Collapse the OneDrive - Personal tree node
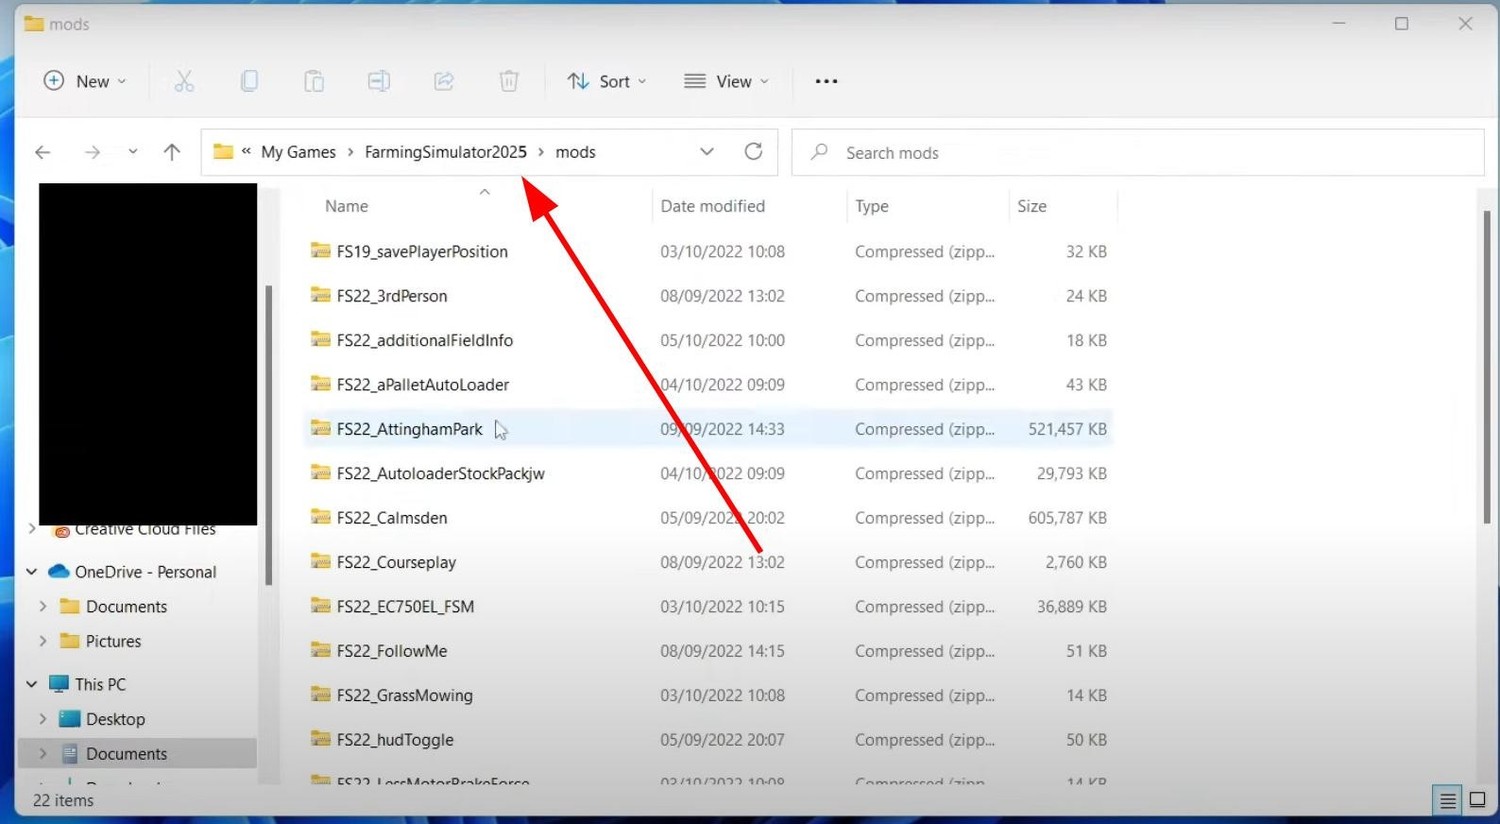1500x824 pixels. 32,572
